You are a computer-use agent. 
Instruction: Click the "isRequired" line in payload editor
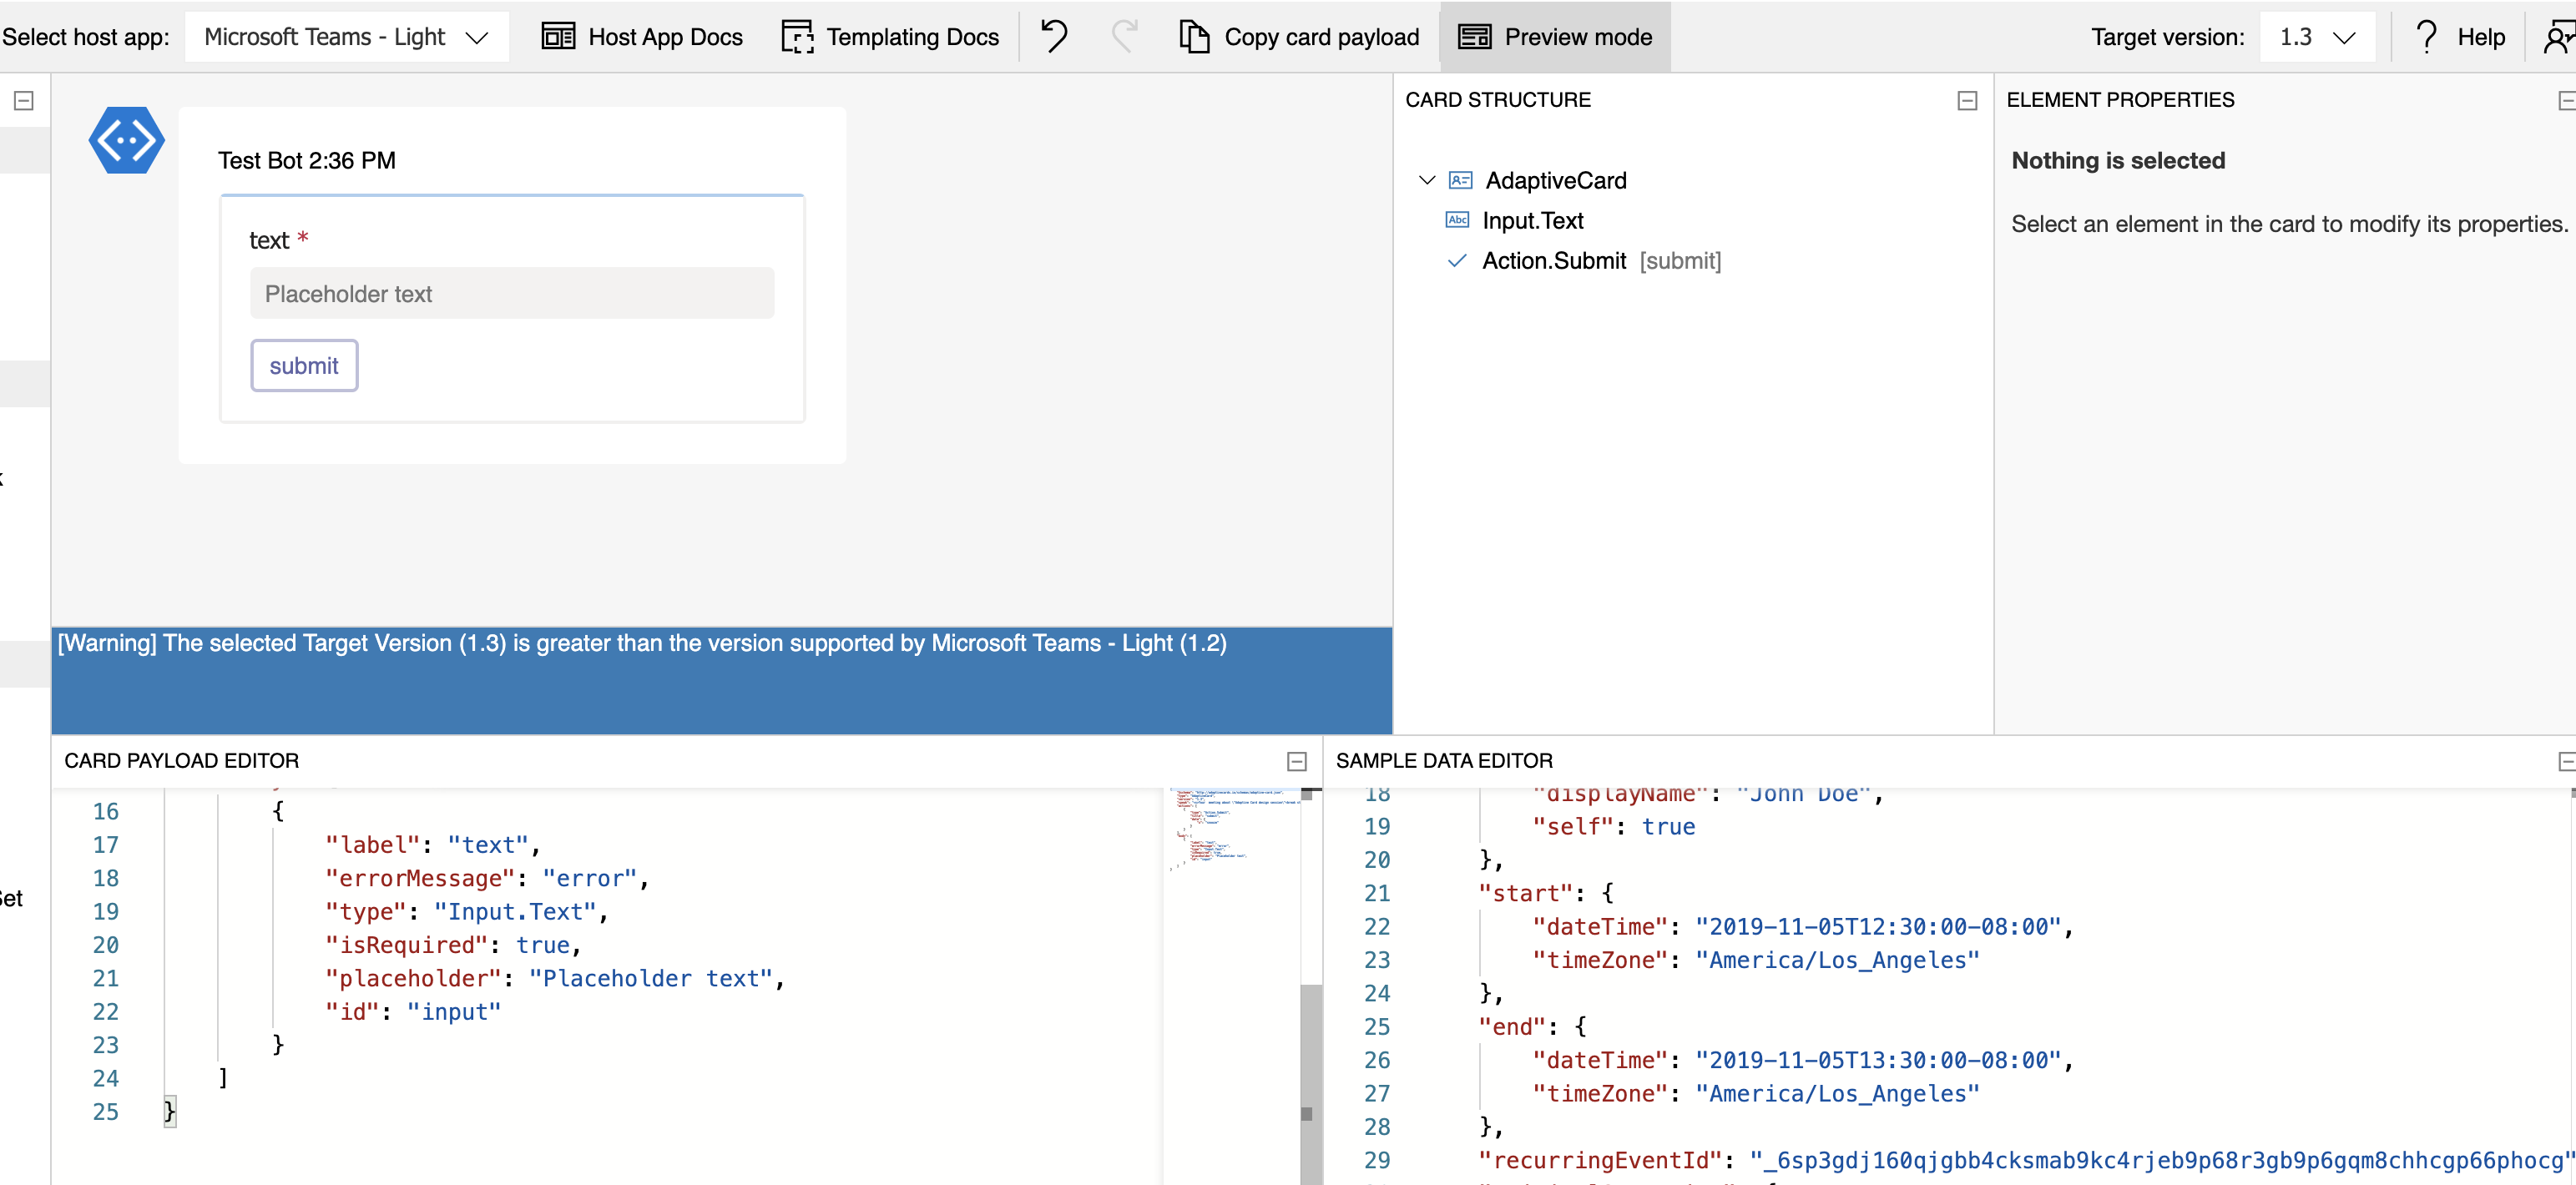[x=452, y=945]
